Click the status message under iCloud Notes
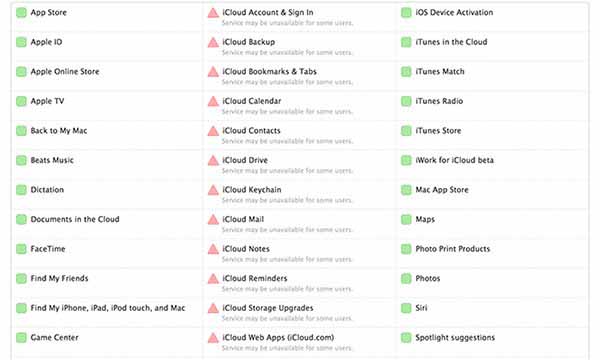This screenshot has height=360, width=600. [x=287, y=259]
